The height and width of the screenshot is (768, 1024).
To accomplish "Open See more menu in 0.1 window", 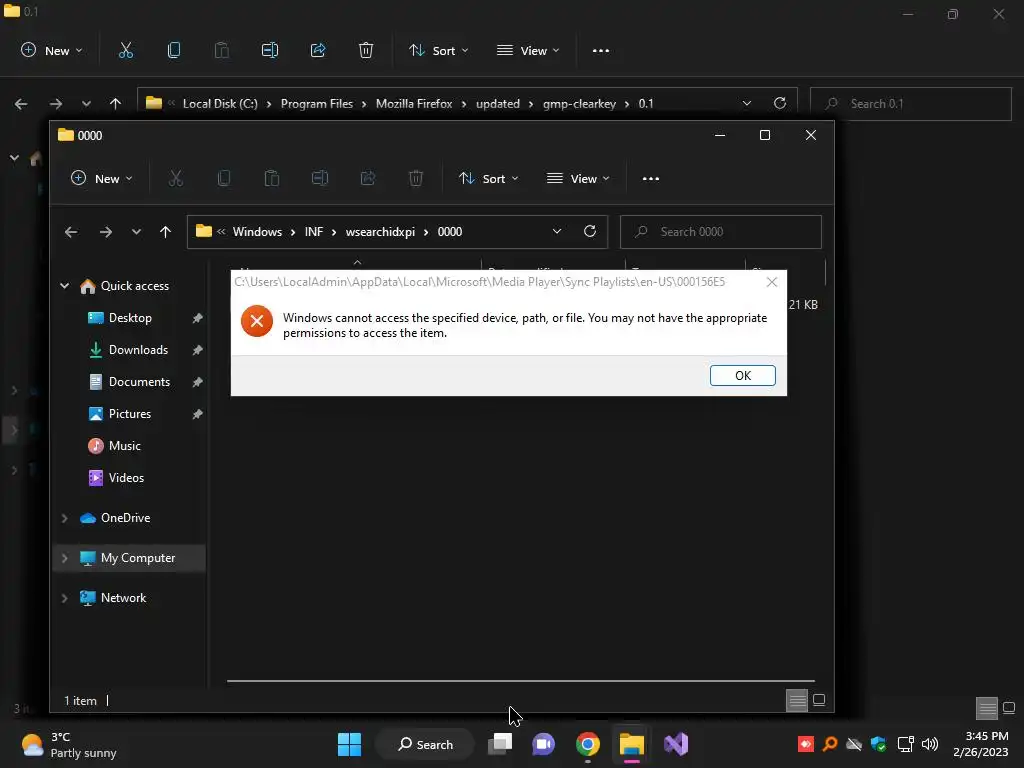I will pos(600,51).
